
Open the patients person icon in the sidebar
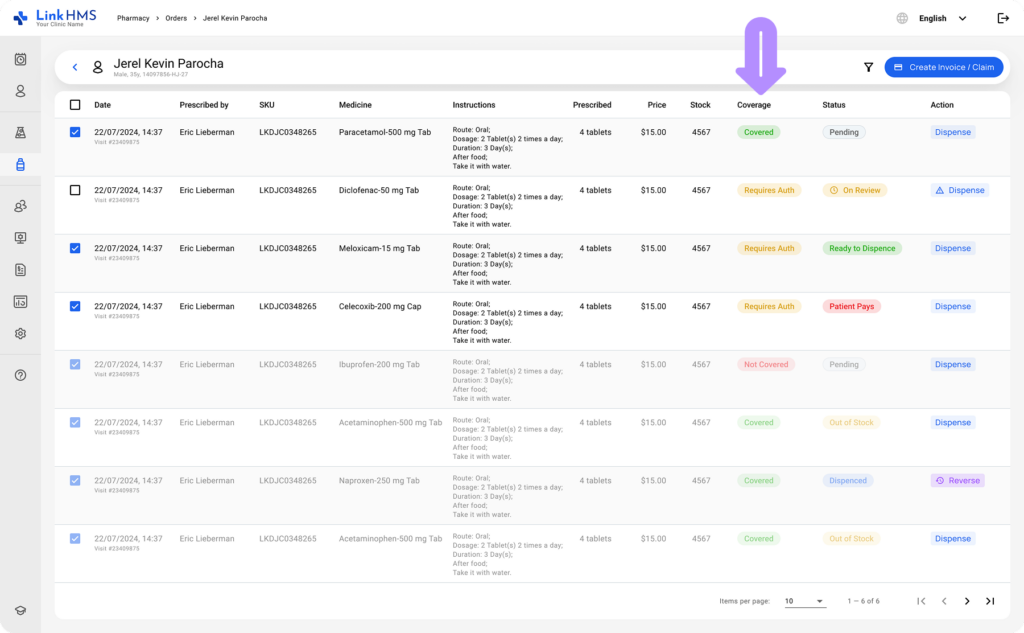click(x=20, y=91)
